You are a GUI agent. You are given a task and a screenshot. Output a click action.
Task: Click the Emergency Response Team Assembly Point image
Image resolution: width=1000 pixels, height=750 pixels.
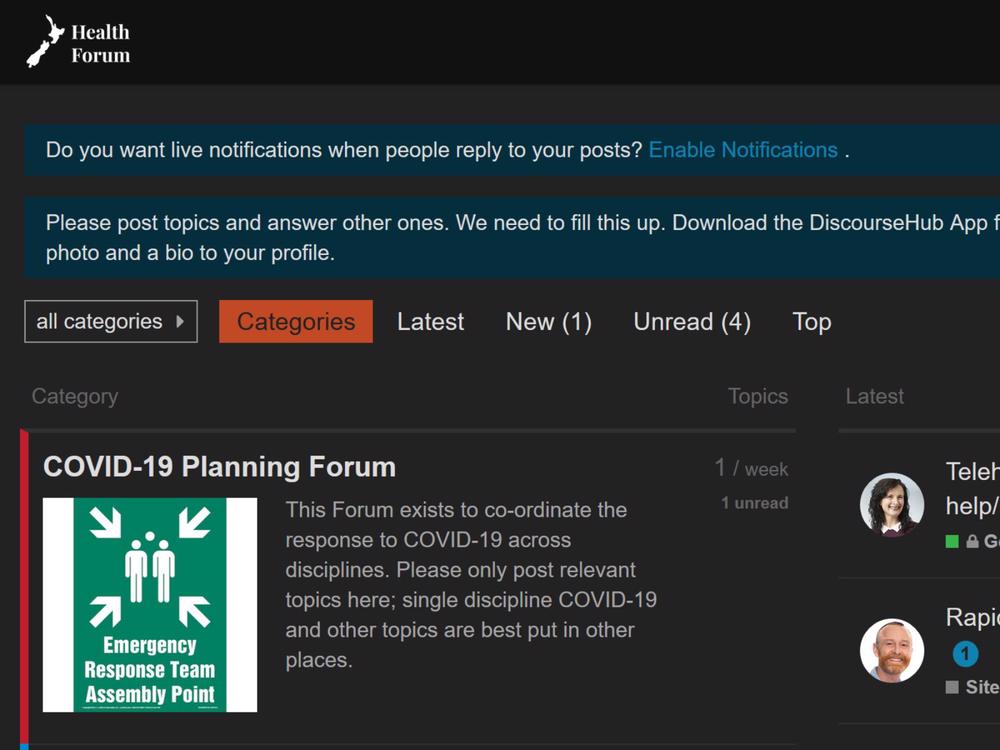[x=150, y=604]
